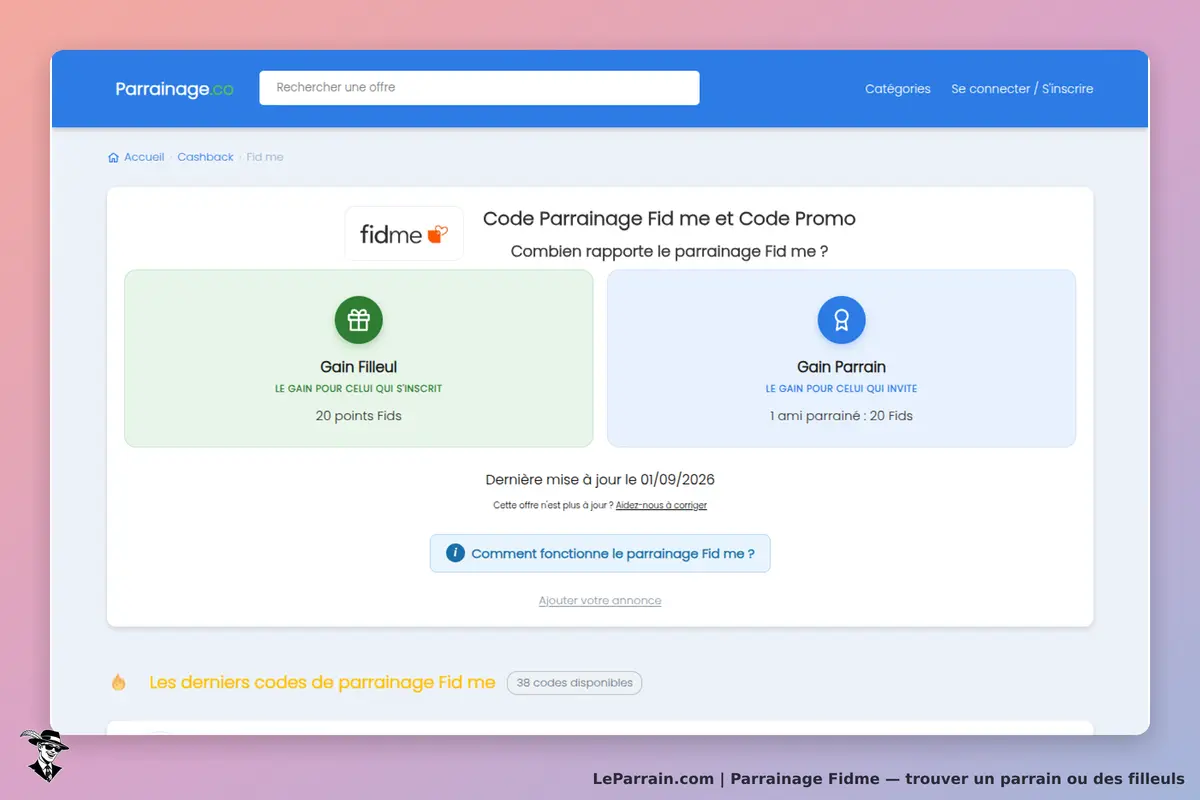Open the fidme logo thumbnail
This screenshot has height=800, width=1200.
point(404,234)
